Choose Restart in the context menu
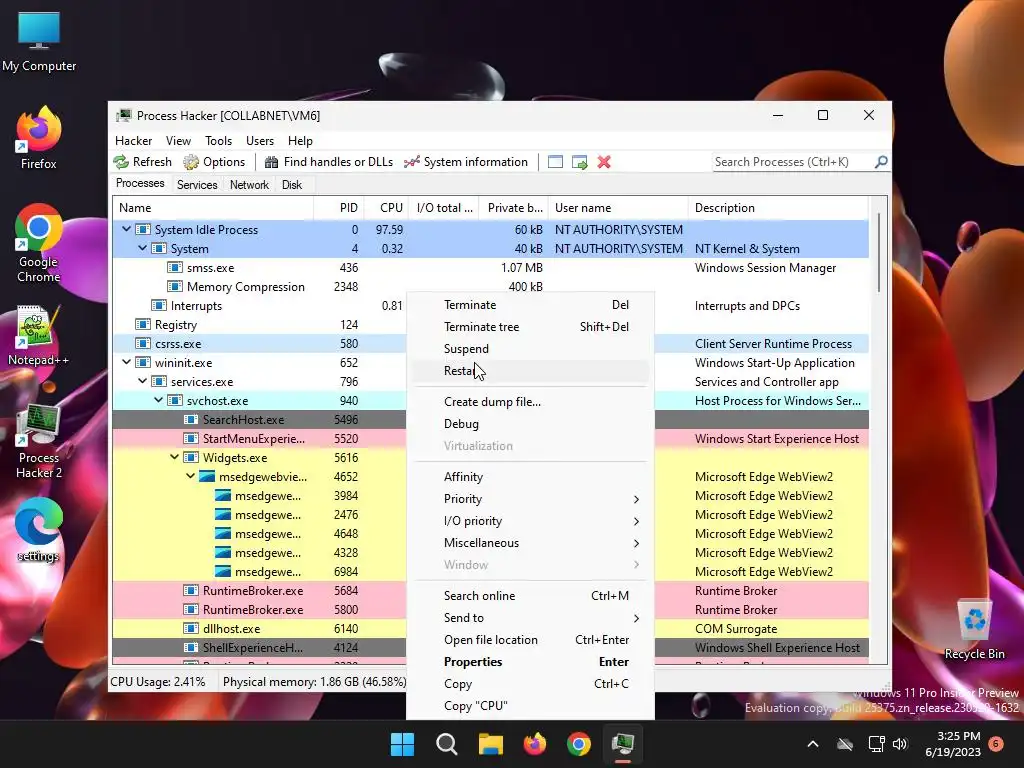The width and height of the screenshot is (1024, 768). click(530, 371)
